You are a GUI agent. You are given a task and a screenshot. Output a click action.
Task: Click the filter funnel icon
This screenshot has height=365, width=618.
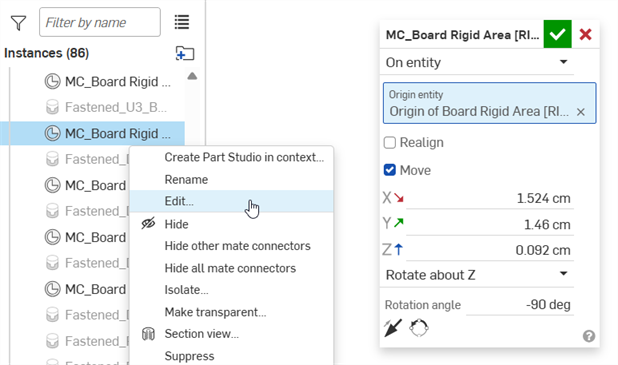(x=18, y=23)
